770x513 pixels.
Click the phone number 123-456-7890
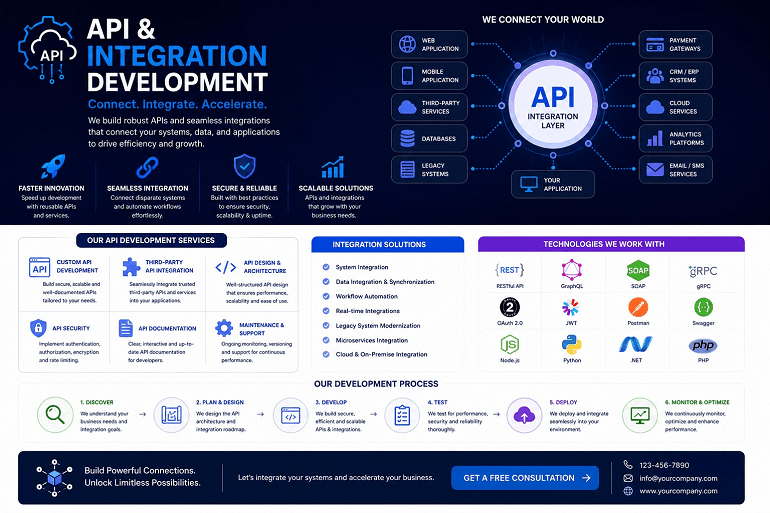664,465
